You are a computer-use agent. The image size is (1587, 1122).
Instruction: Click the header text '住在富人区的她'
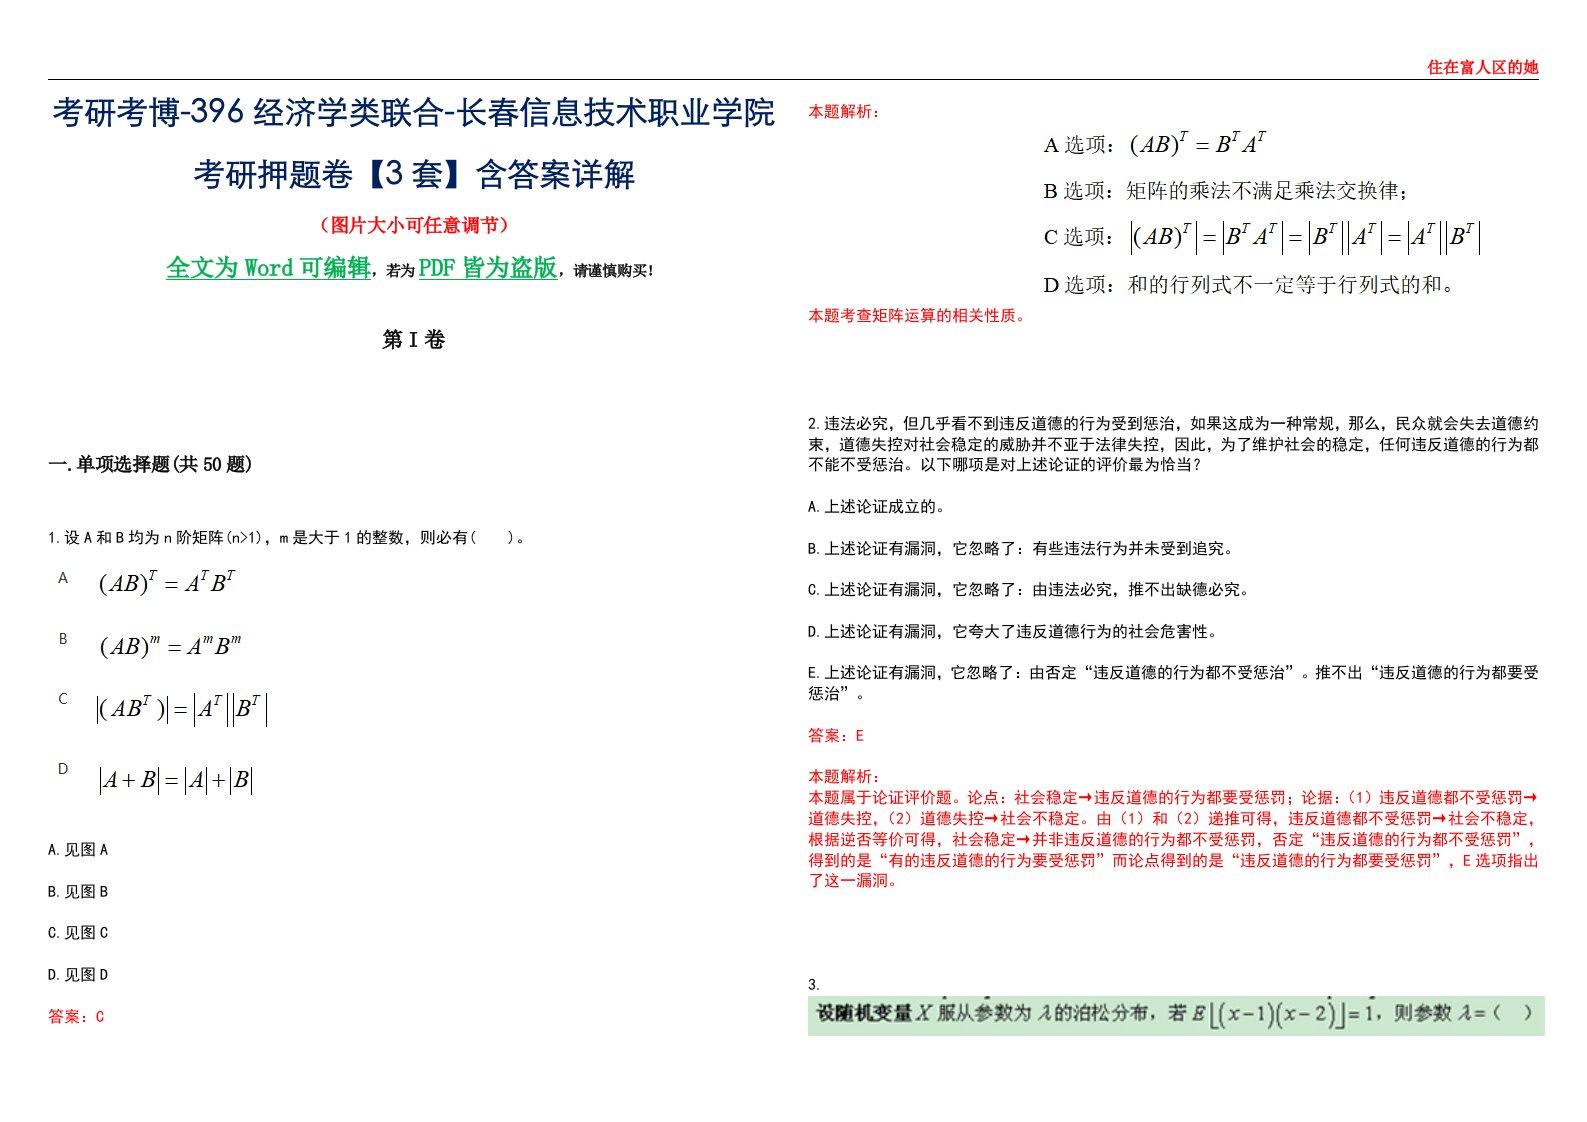(x=1482, y=67)
